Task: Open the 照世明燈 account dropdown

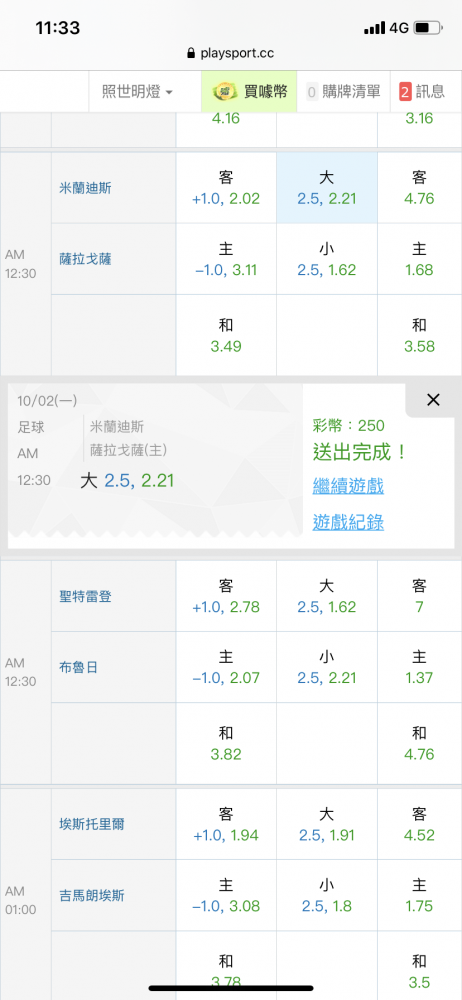Action: tap(137, 91)
